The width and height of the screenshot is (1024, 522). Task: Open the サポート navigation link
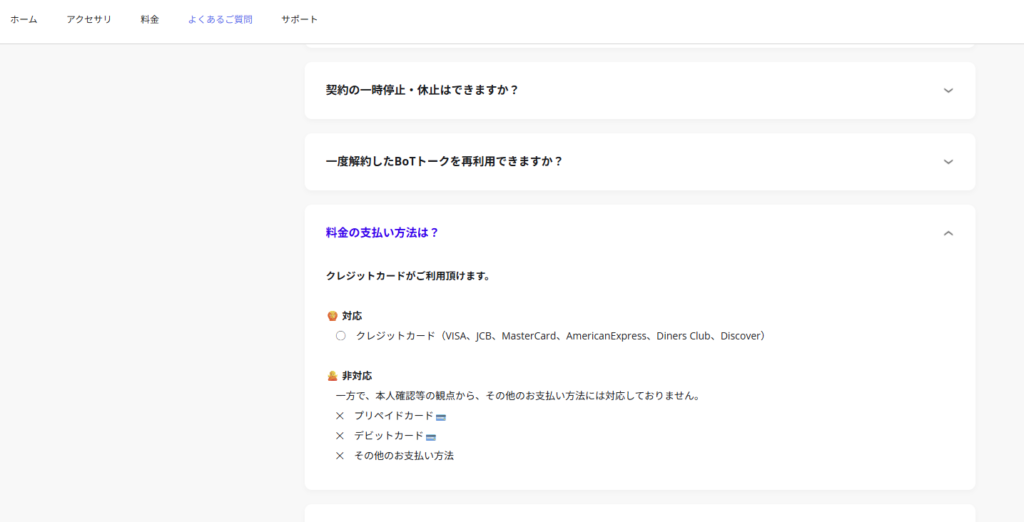299,20
